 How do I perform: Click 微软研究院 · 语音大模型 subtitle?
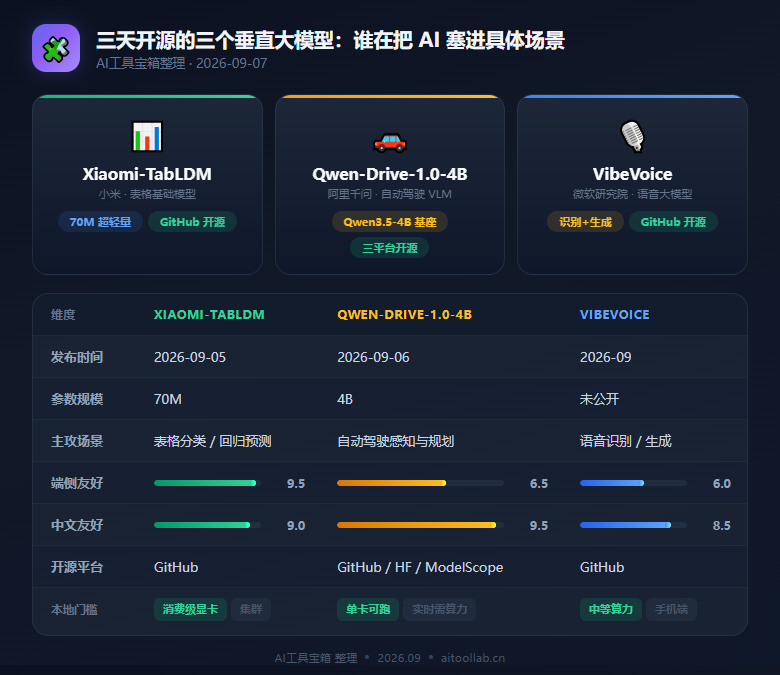click(632, 194)
